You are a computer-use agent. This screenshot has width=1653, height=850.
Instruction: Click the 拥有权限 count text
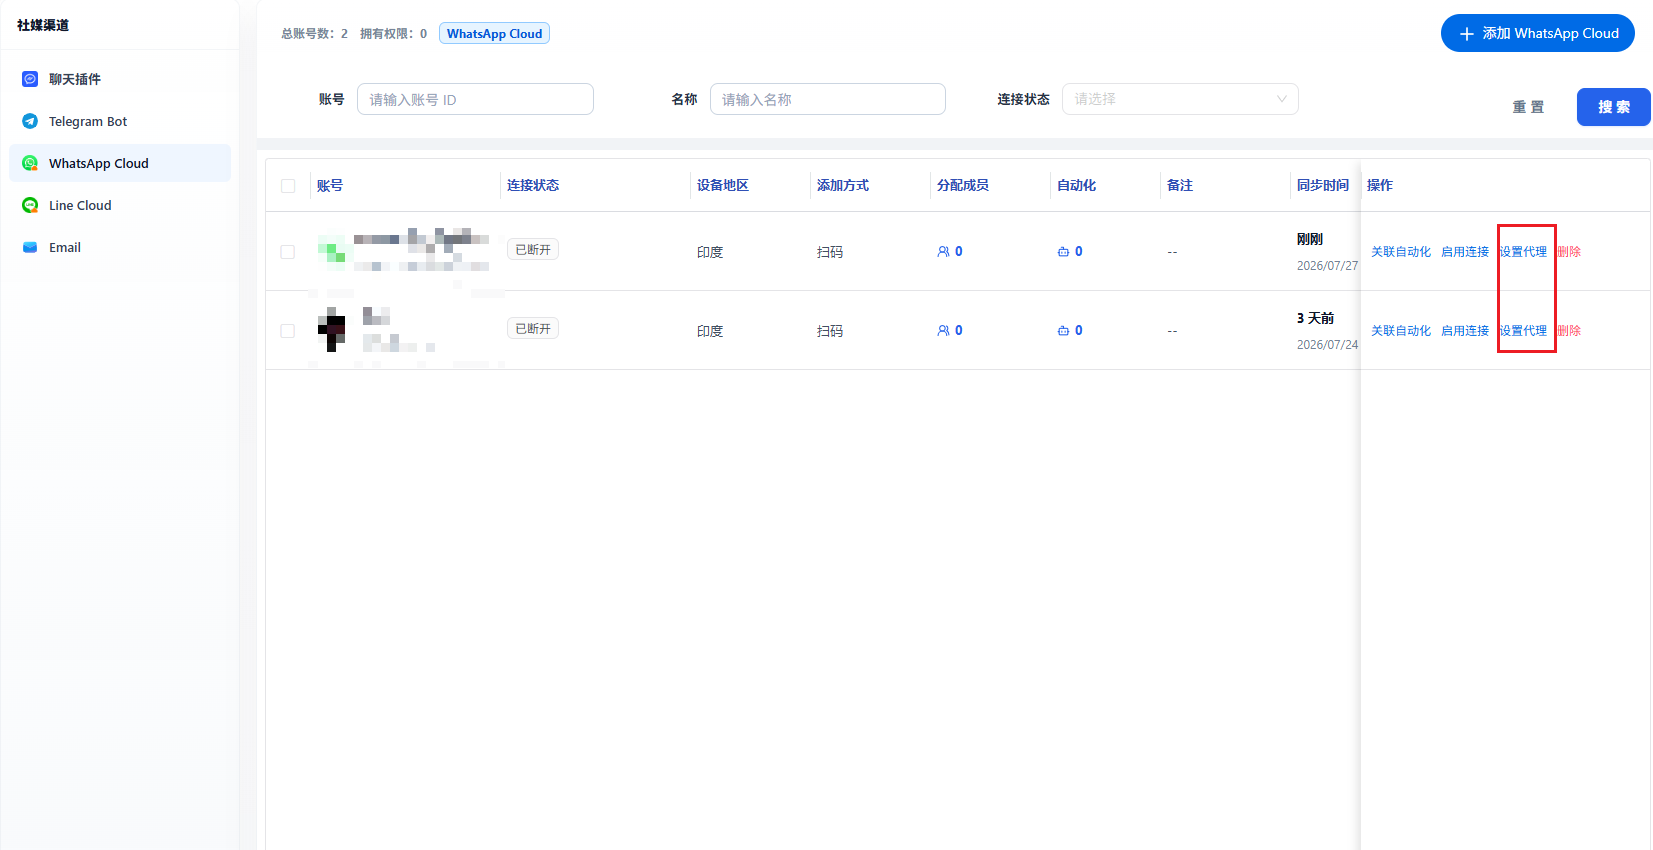pos(394,34)
